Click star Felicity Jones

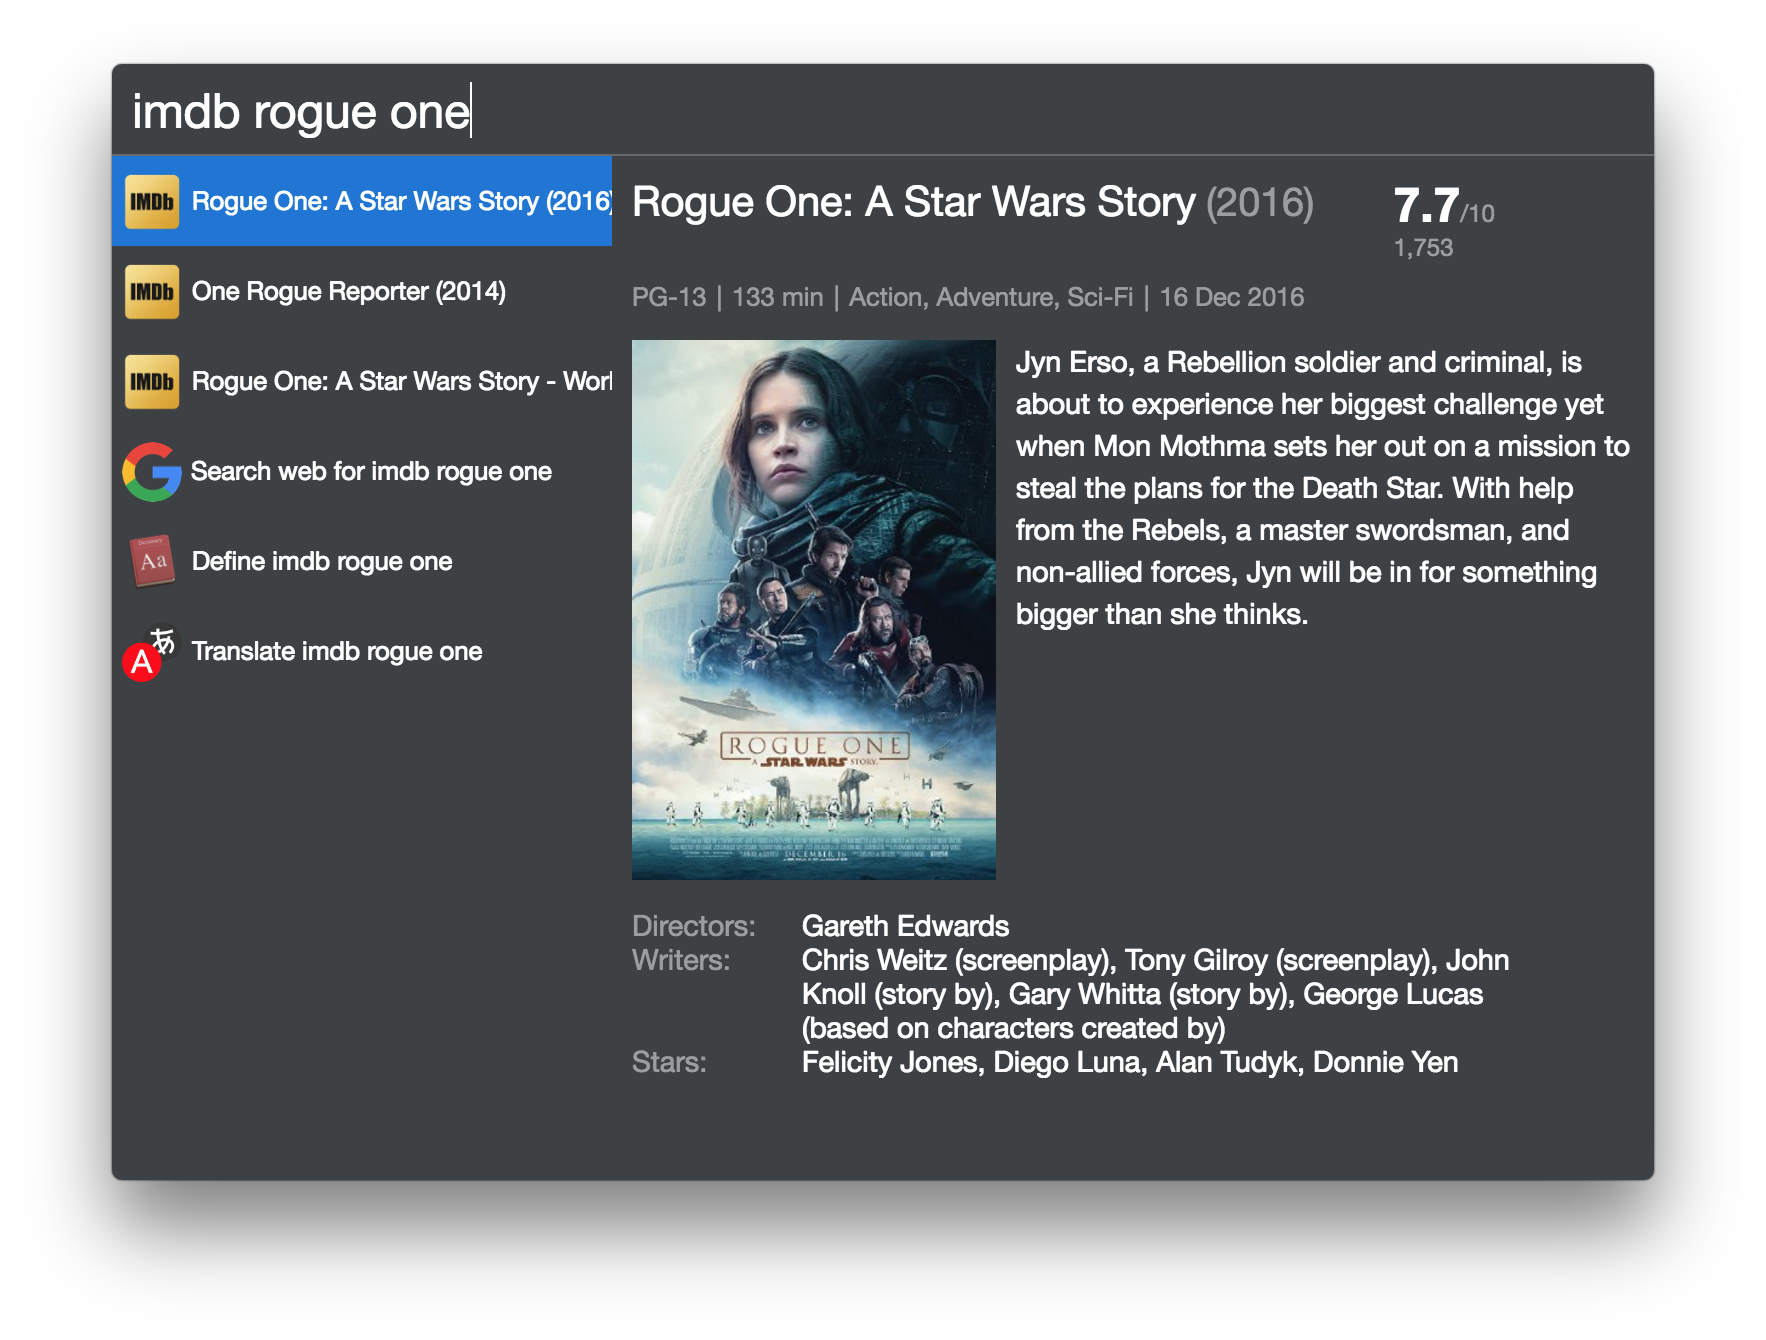pos(890,1062)
